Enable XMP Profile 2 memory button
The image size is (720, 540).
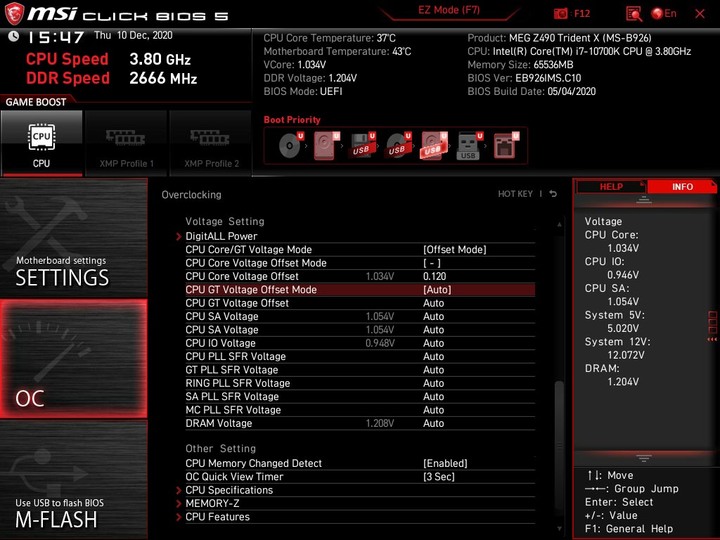pos(211,143)
